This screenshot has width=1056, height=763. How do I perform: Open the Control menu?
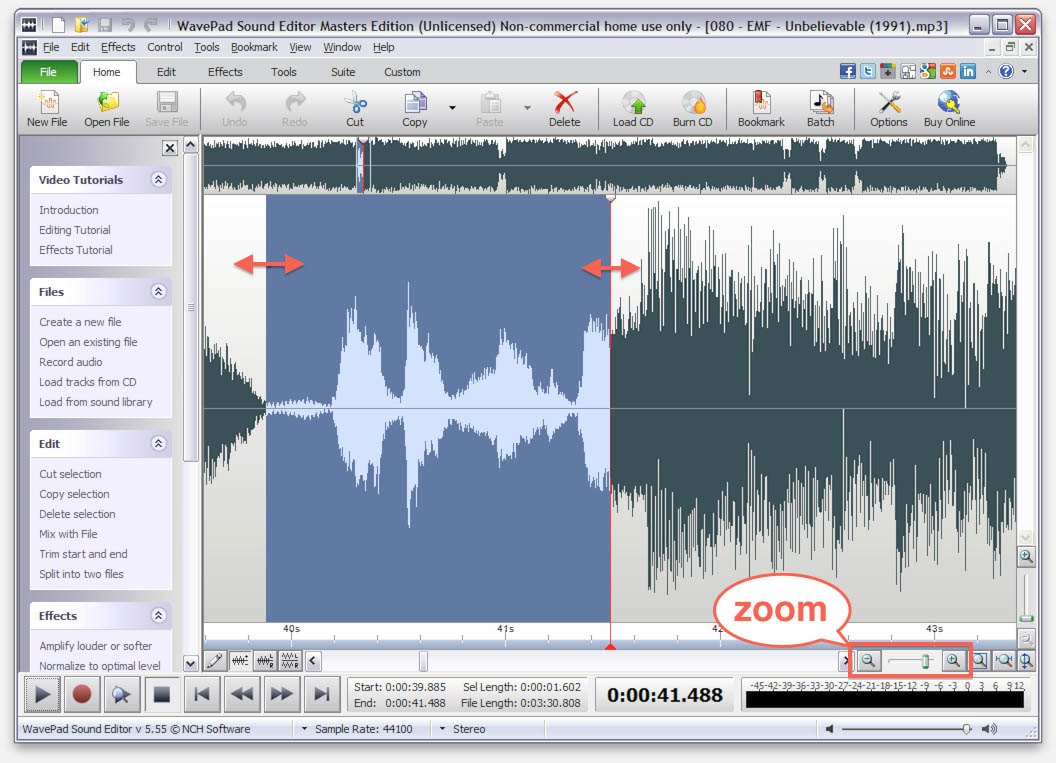coord(164,47)
